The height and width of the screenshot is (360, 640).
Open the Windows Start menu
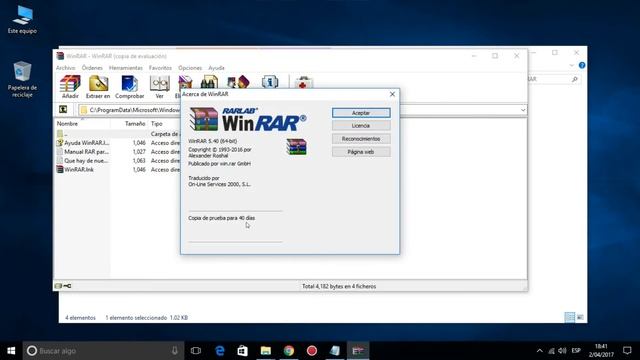pos(11,351)
